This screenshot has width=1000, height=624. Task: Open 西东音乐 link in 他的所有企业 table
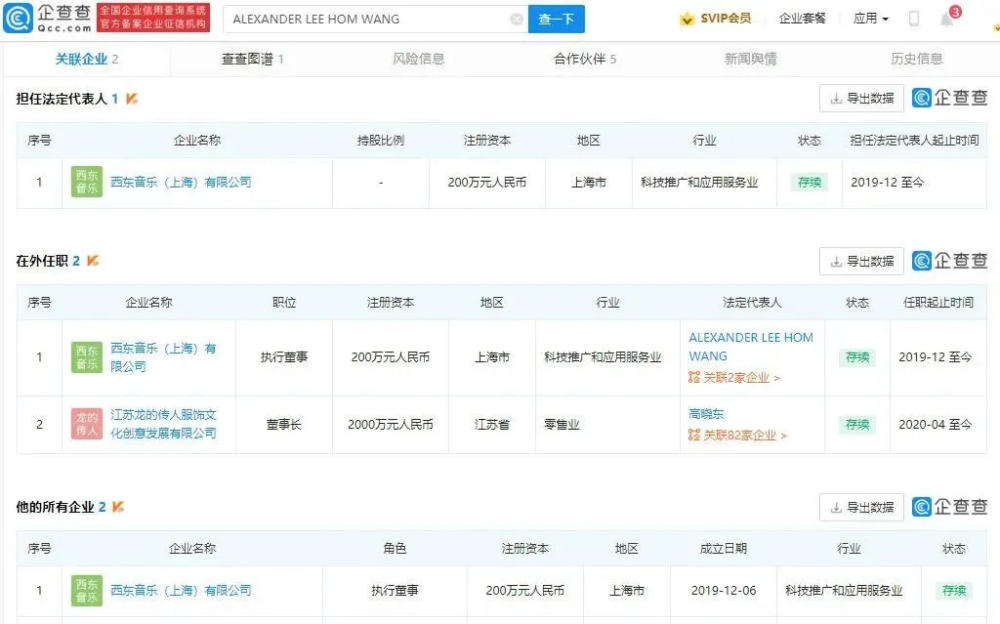click(x=181, y=591)
